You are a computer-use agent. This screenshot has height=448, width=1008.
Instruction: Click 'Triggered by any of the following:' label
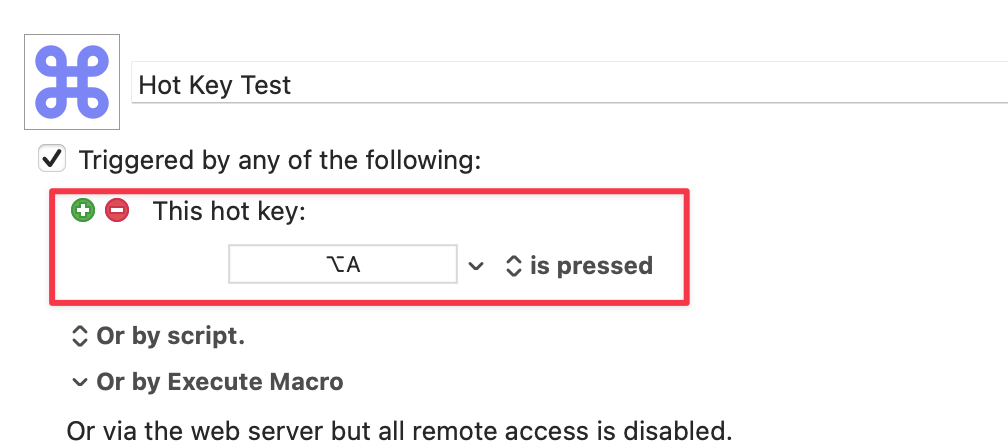click(280, 160)
